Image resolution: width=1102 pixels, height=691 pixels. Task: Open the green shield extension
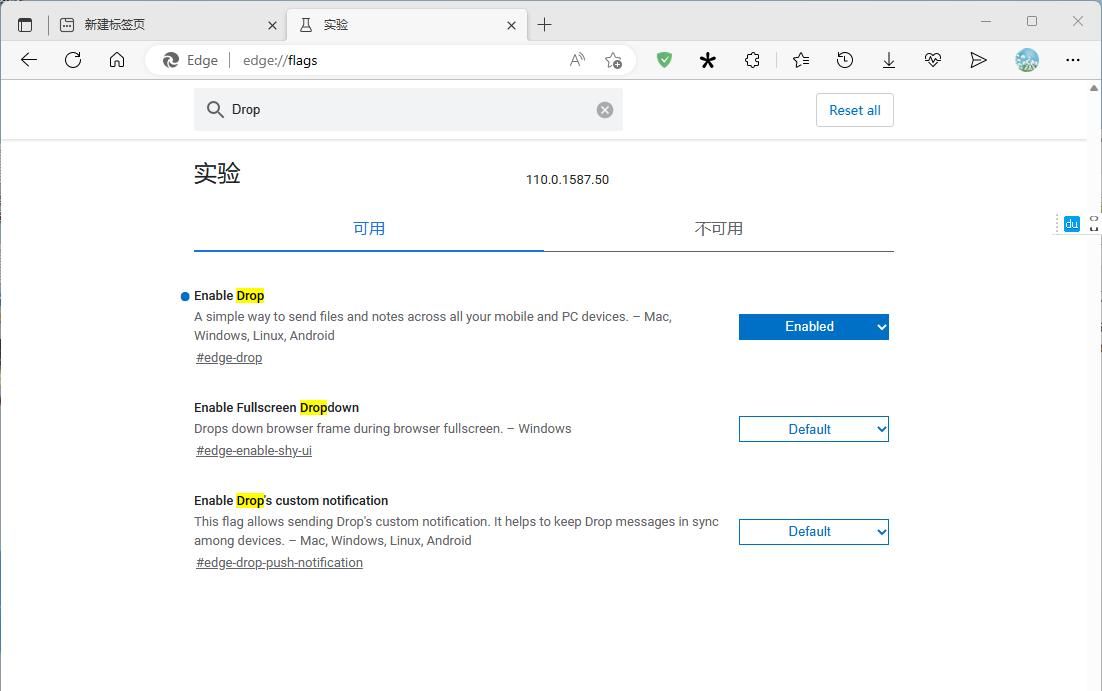[x=664, y=60]
